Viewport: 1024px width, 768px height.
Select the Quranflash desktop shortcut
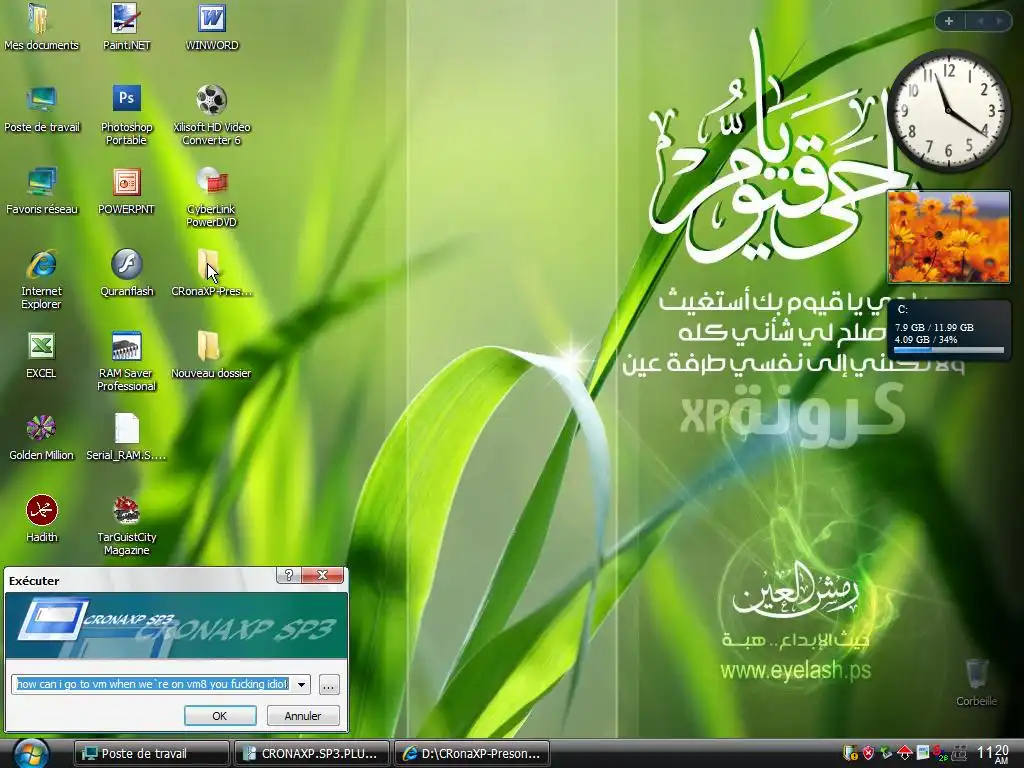pyautogui.click(x=126, y=273)
